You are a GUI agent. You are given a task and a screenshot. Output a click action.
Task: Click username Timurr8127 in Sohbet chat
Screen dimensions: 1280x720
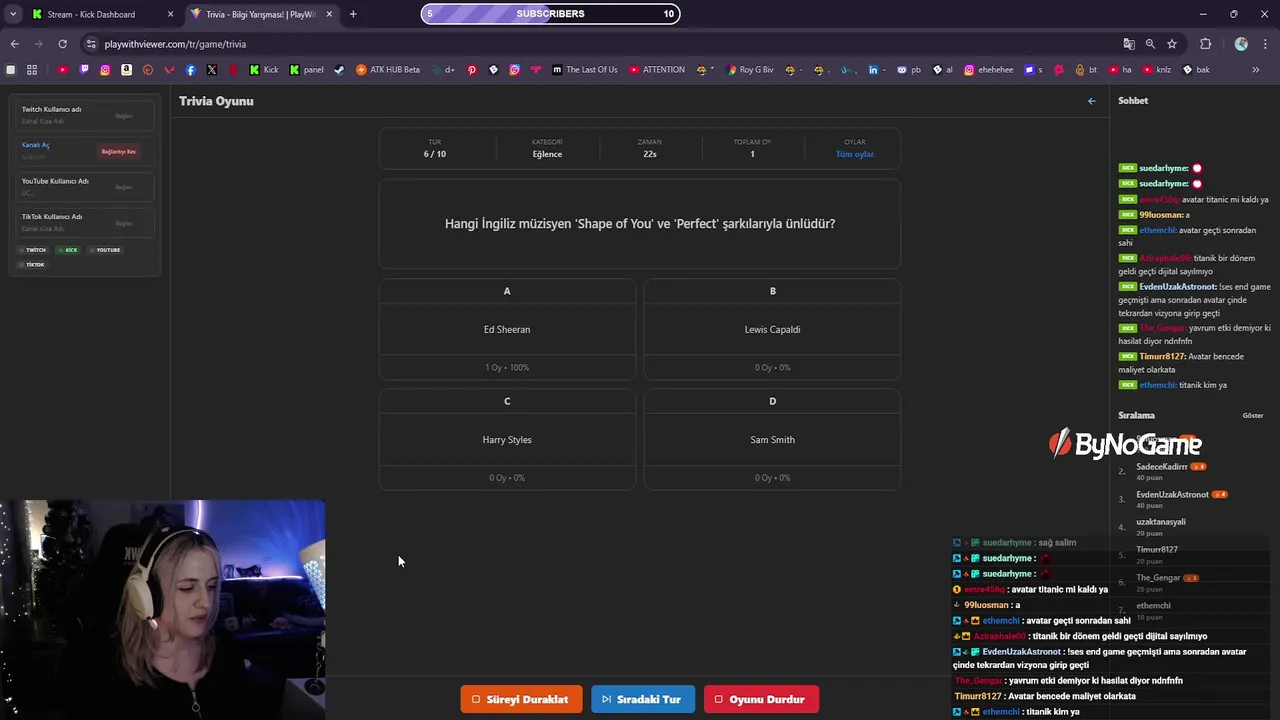point(1161,356)
